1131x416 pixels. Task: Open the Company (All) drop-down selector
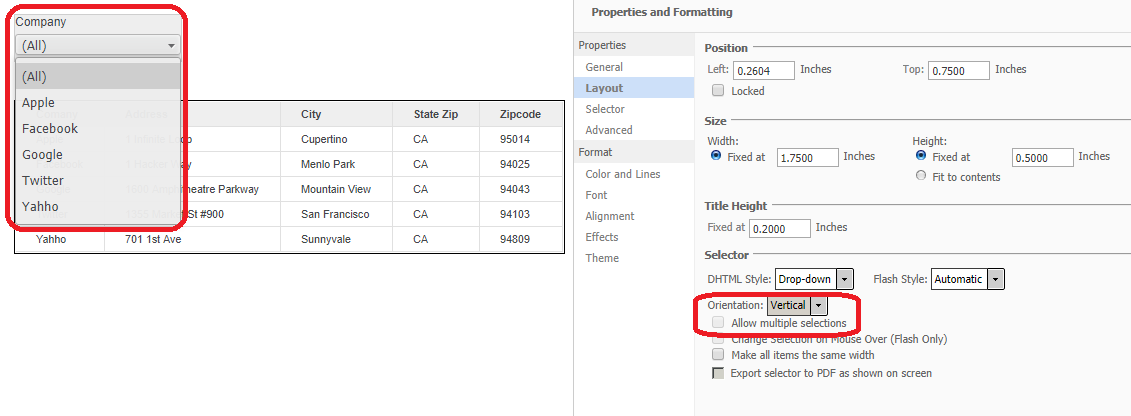pos(98,45)
